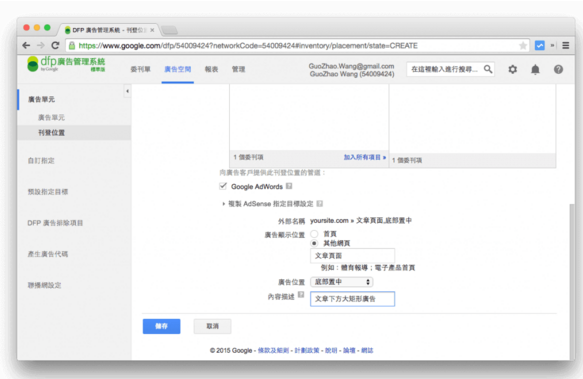Open 聯播網設定 in the sidebar

click(44, 285)
